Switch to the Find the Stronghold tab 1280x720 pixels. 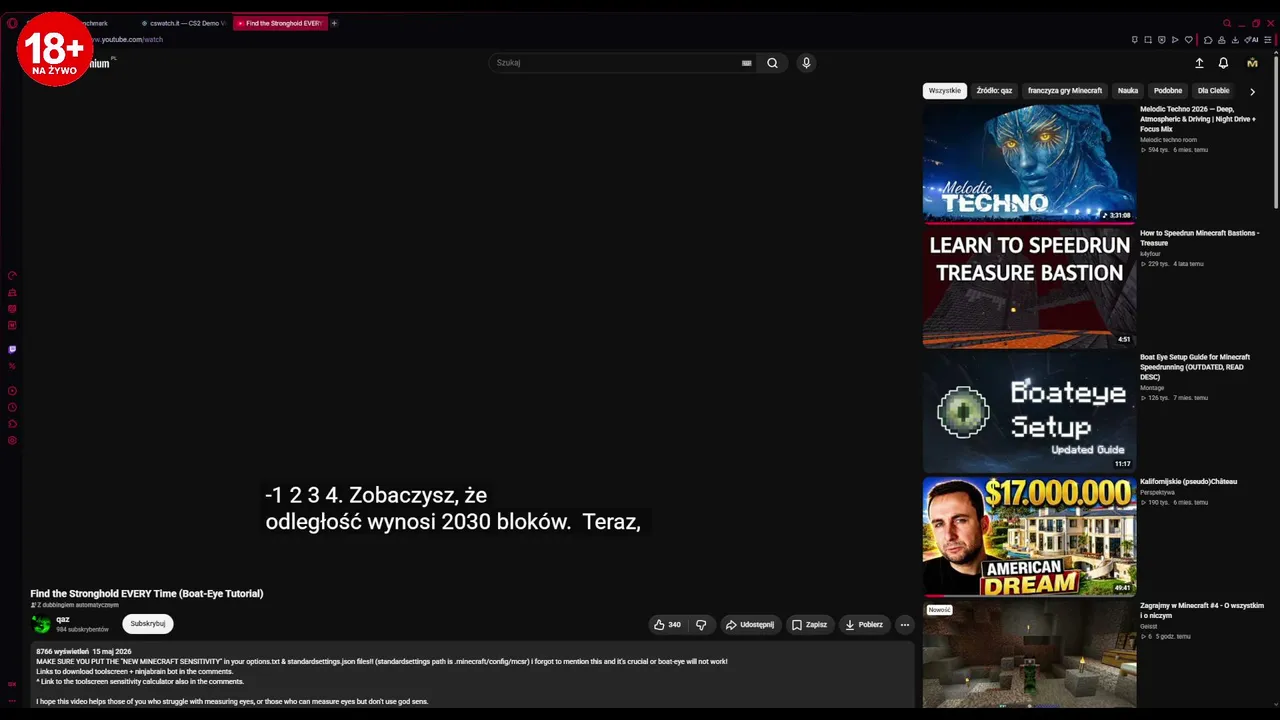[280, 23]
